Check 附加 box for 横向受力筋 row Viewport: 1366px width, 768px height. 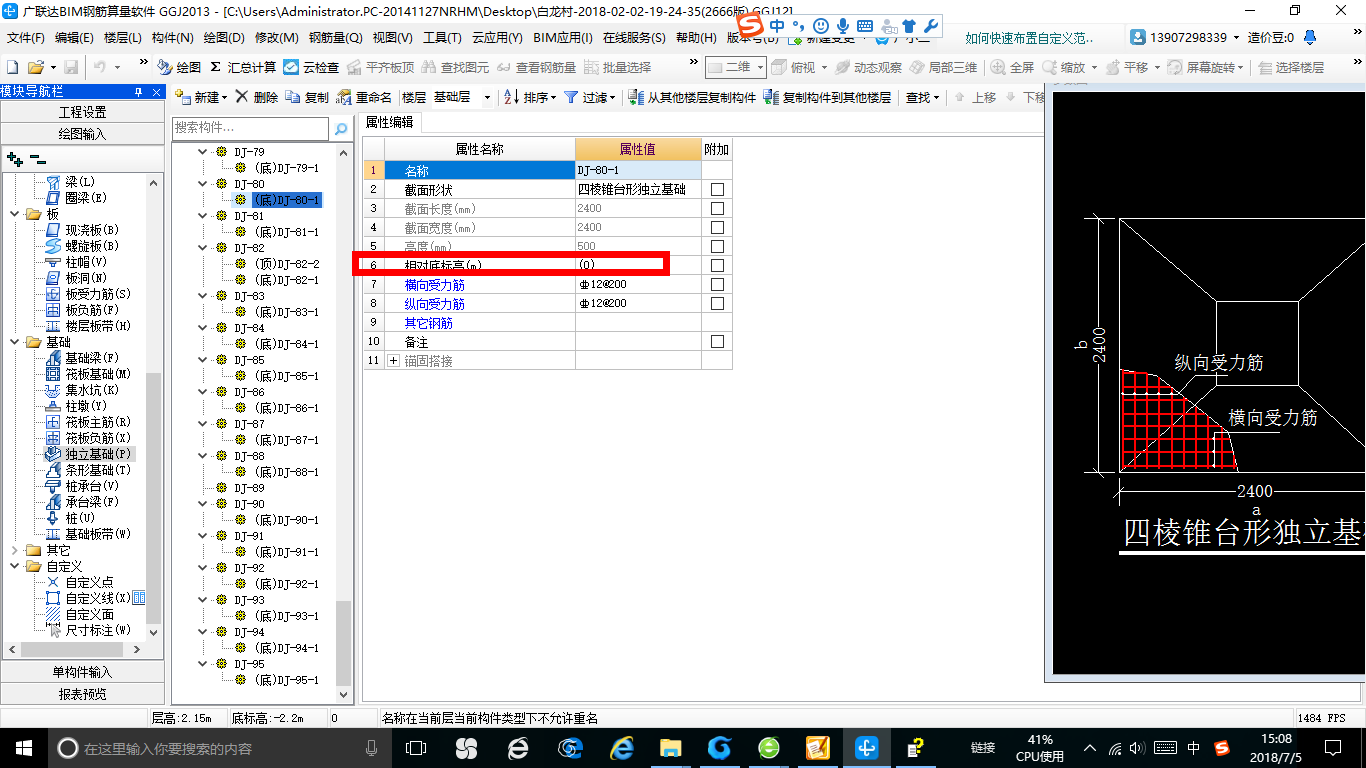[x=717, y=284]
